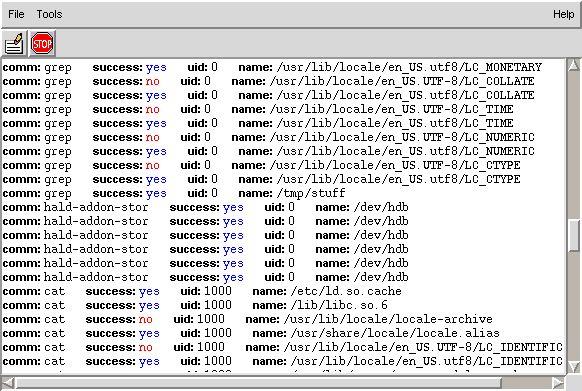Select the cat row for locale.alias
This screenshot has width=582, height=391.
coord(251,333)
